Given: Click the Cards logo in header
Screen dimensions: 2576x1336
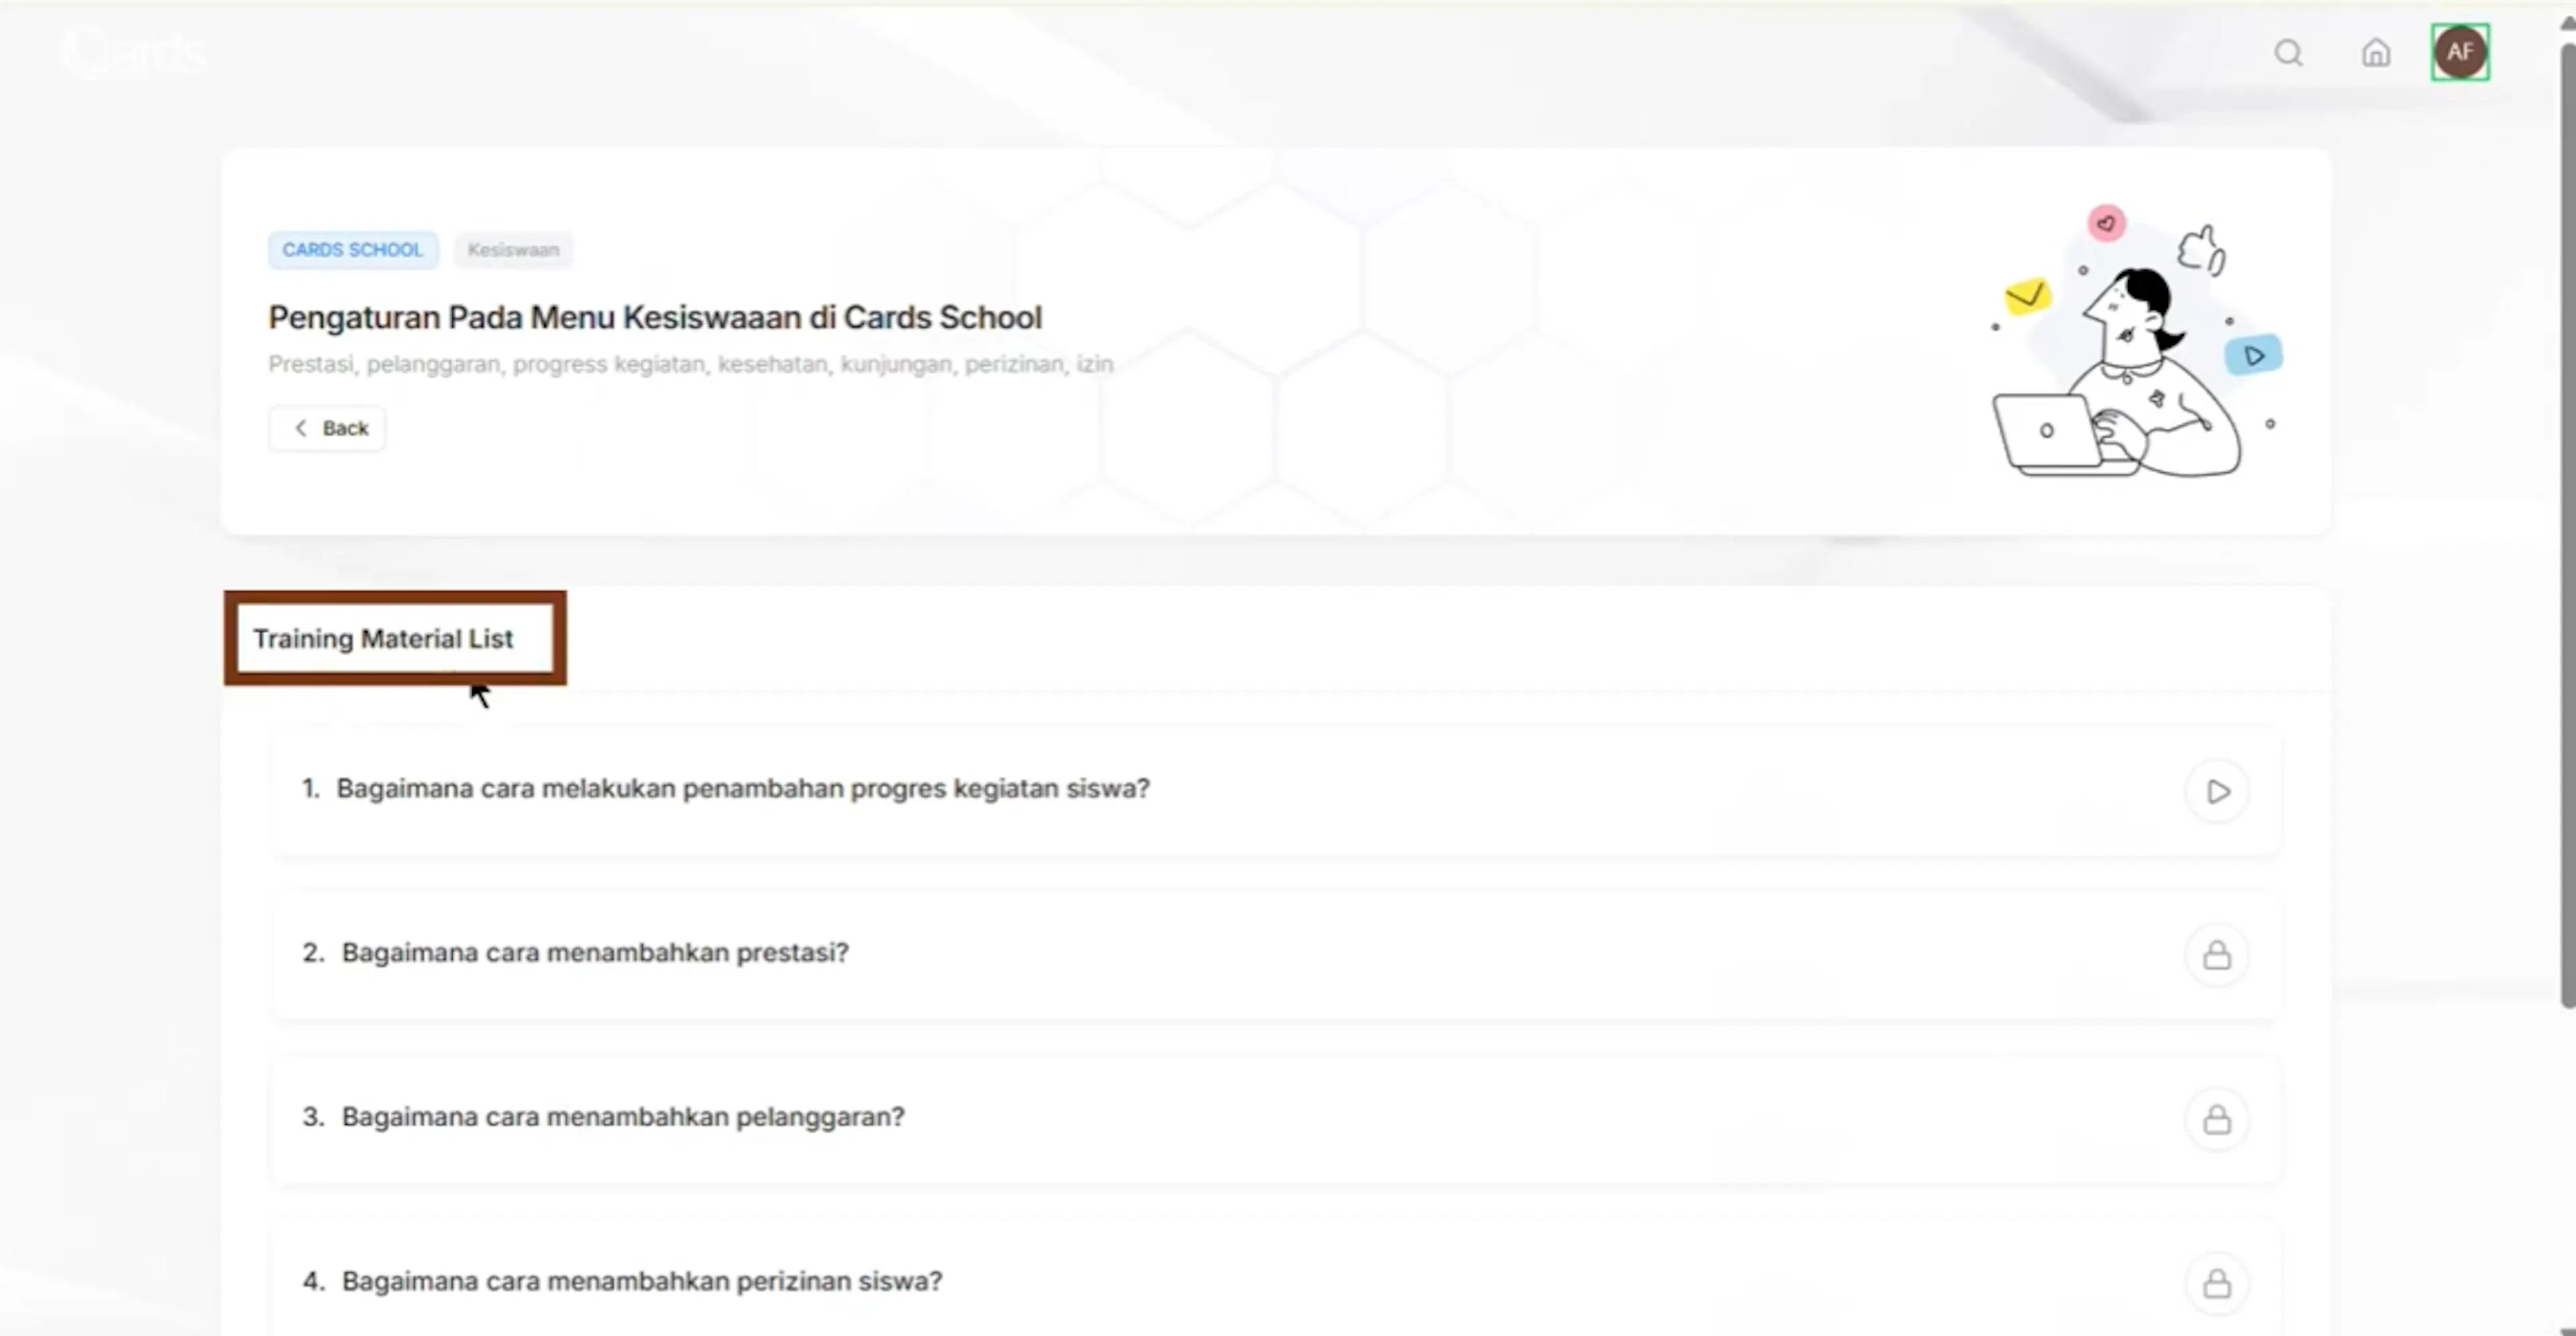Looking at the screenshot, I should coord(134,52).
